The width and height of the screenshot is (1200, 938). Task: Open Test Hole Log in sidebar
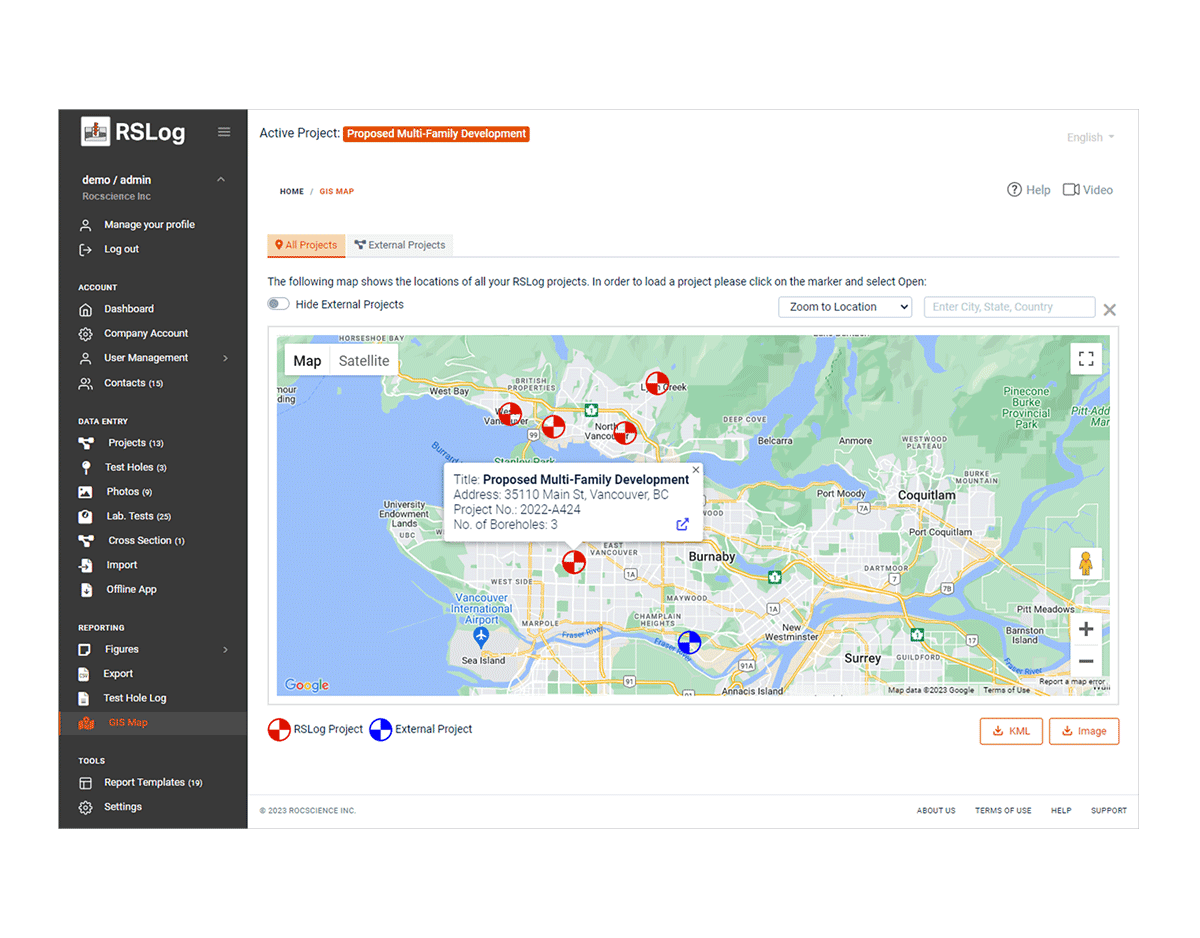(135, 698)
